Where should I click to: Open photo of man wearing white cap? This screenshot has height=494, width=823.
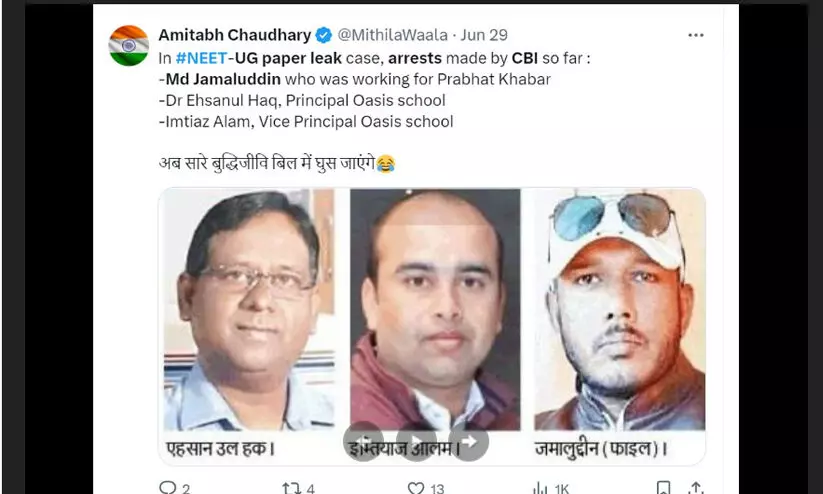(619, 310)
